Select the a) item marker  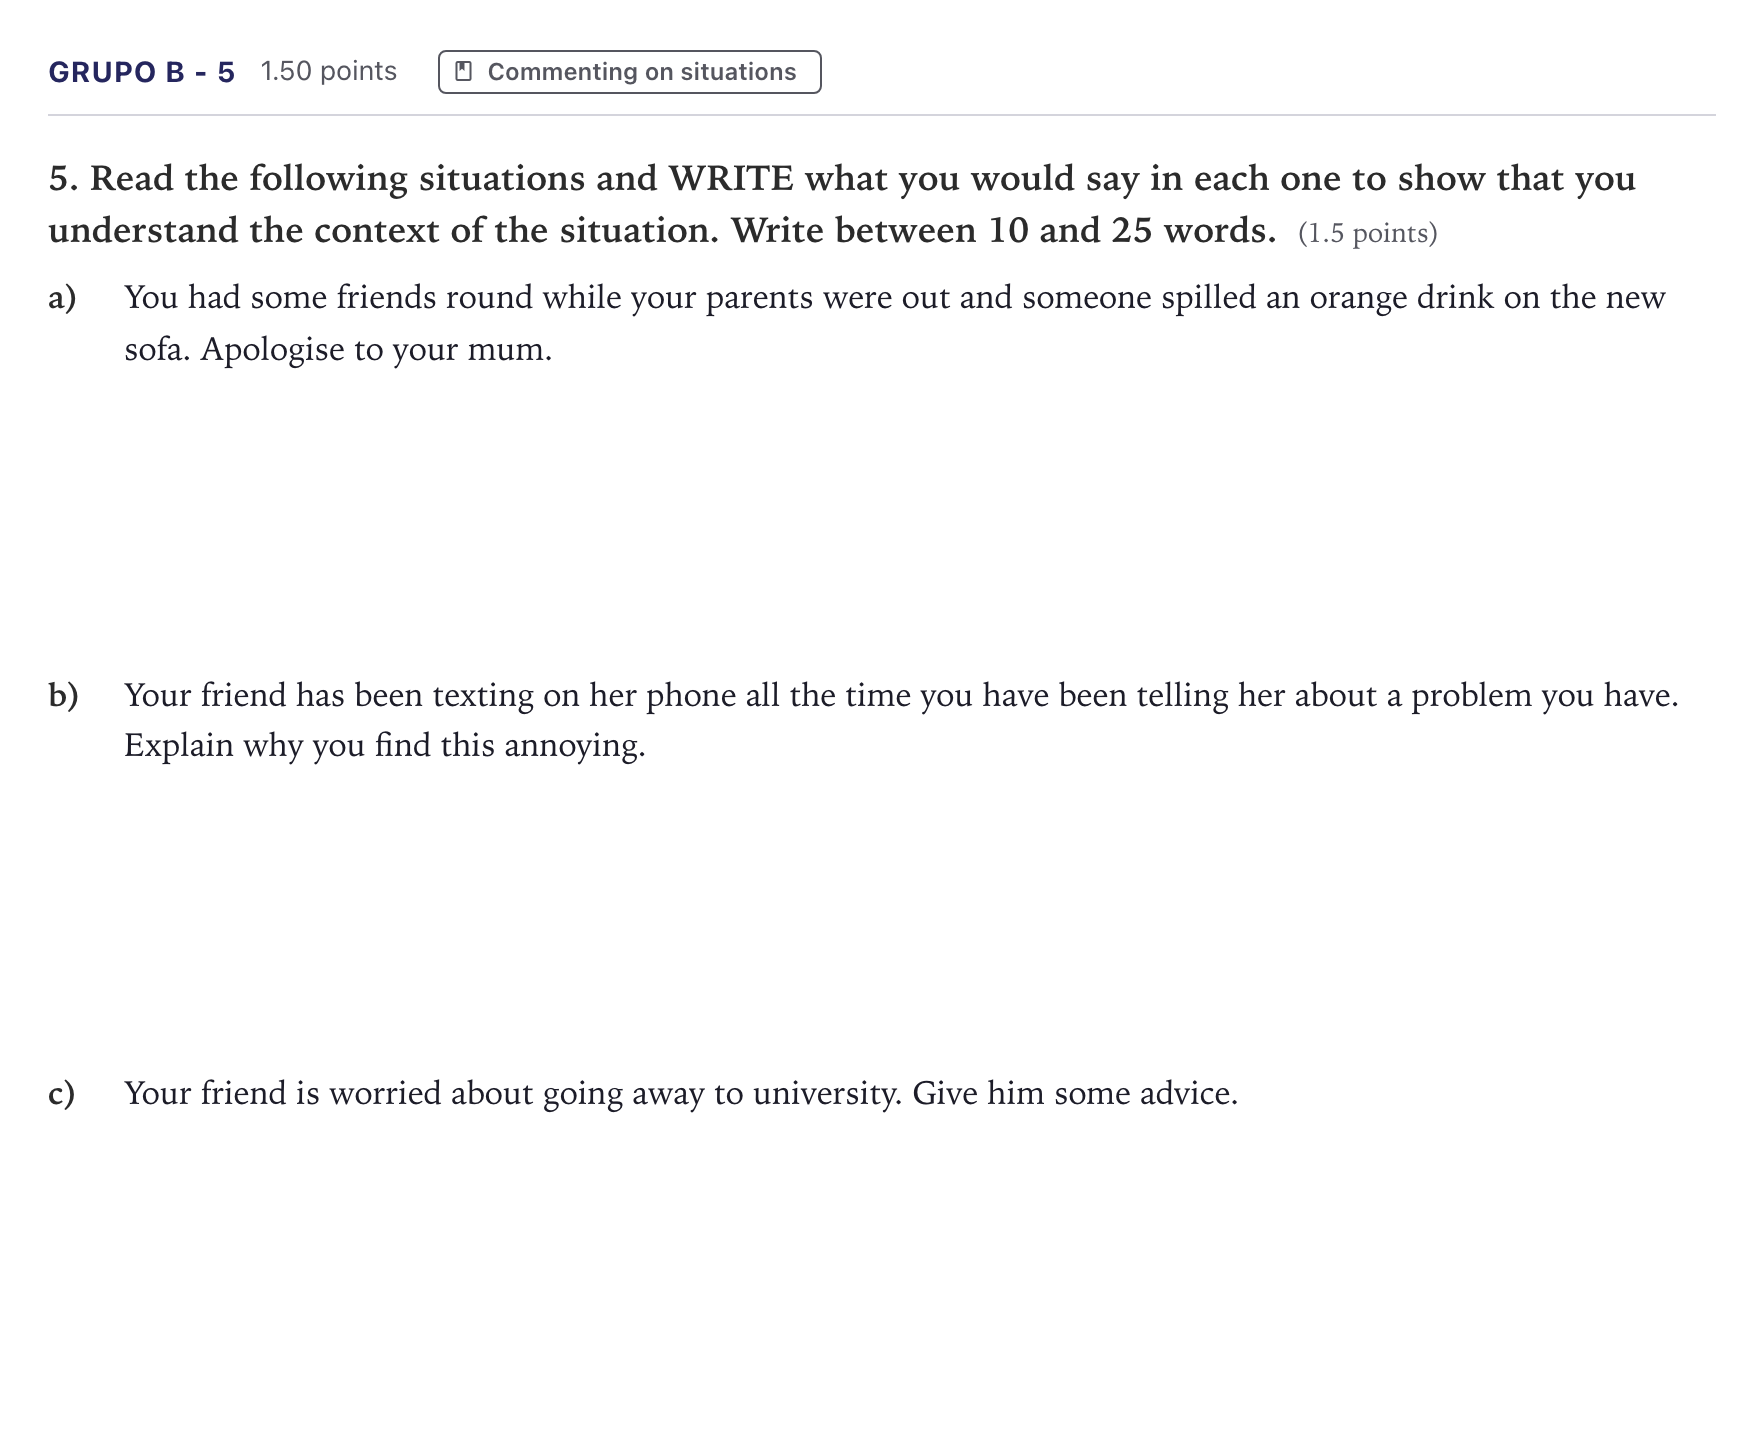[x=62, y=298]
